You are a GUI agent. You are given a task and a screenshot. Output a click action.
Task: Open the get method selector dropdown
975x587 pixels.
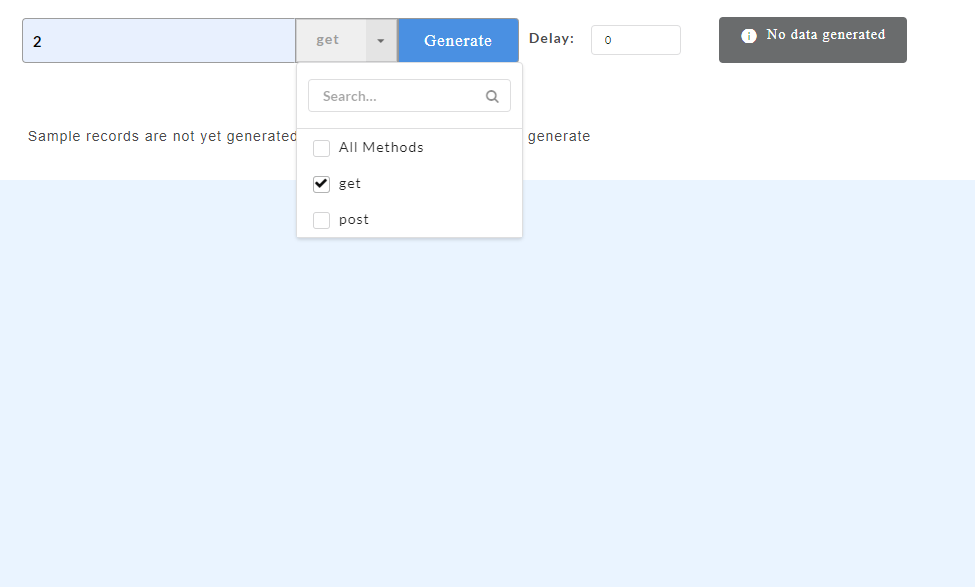pos(346,40)
